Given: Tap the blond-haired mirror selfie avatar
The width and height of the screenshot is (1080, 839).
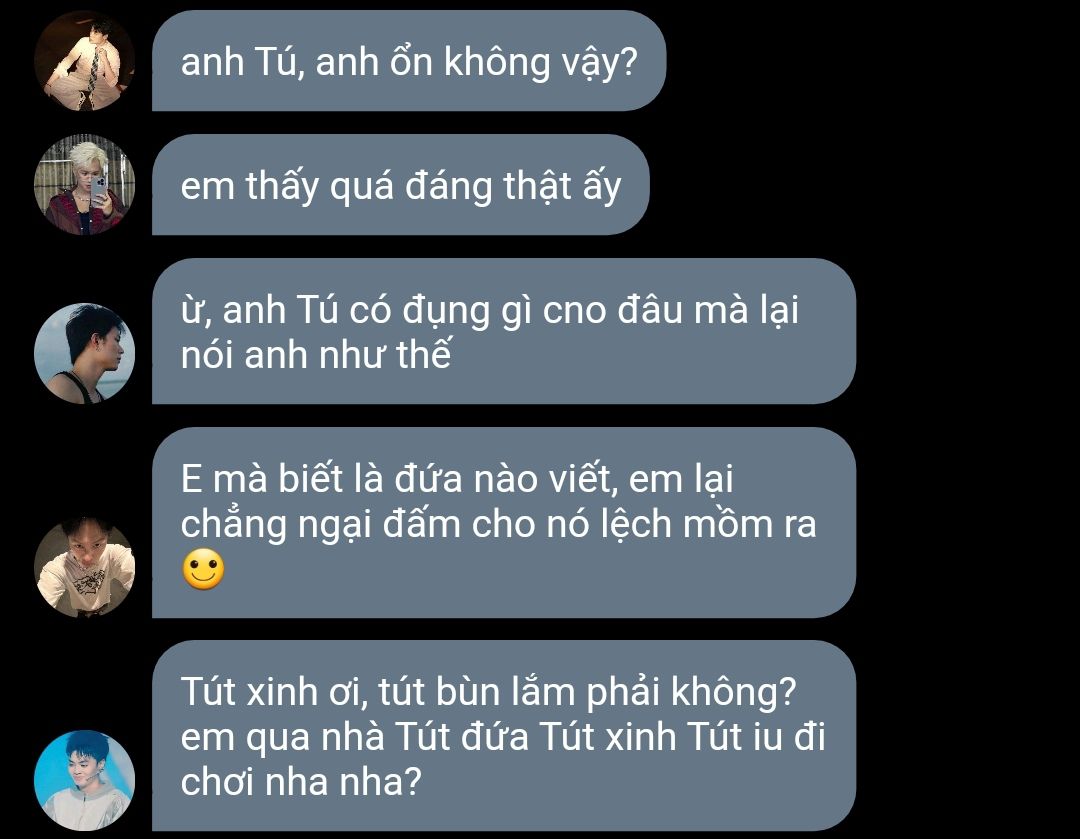Looking at the screenshot, I should pos(84,185).
